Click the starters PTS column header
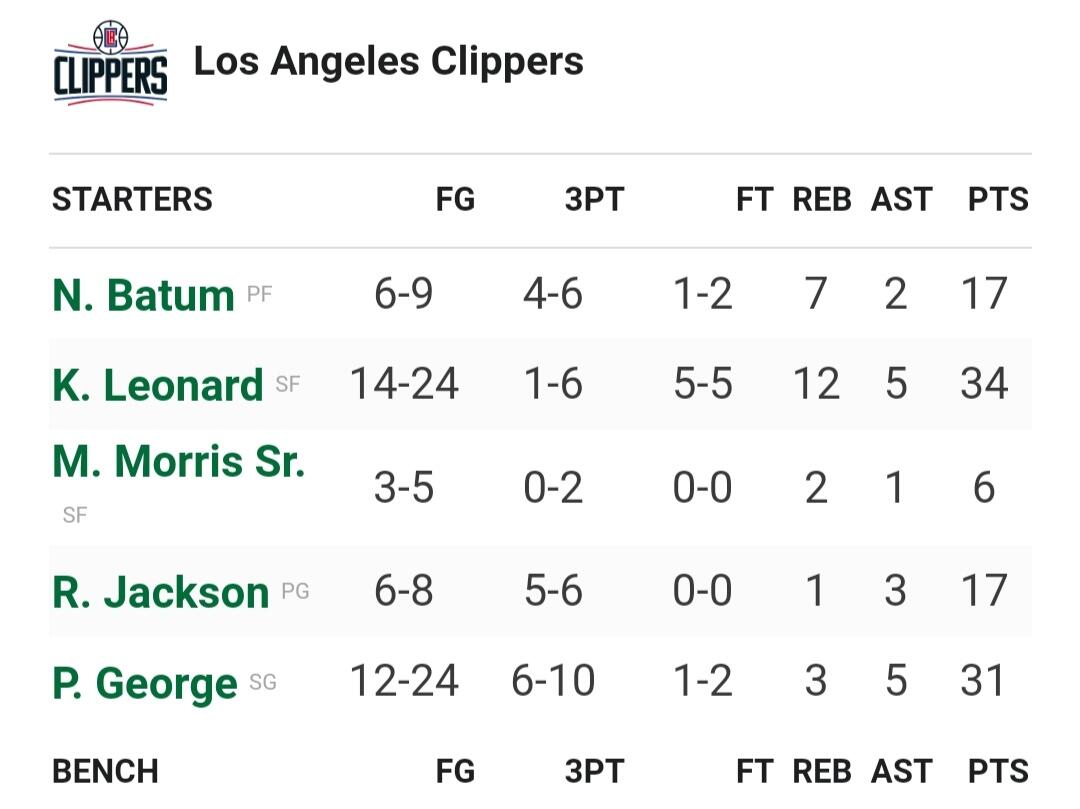This screenshot has height=809, width=1080. [998, 200]
